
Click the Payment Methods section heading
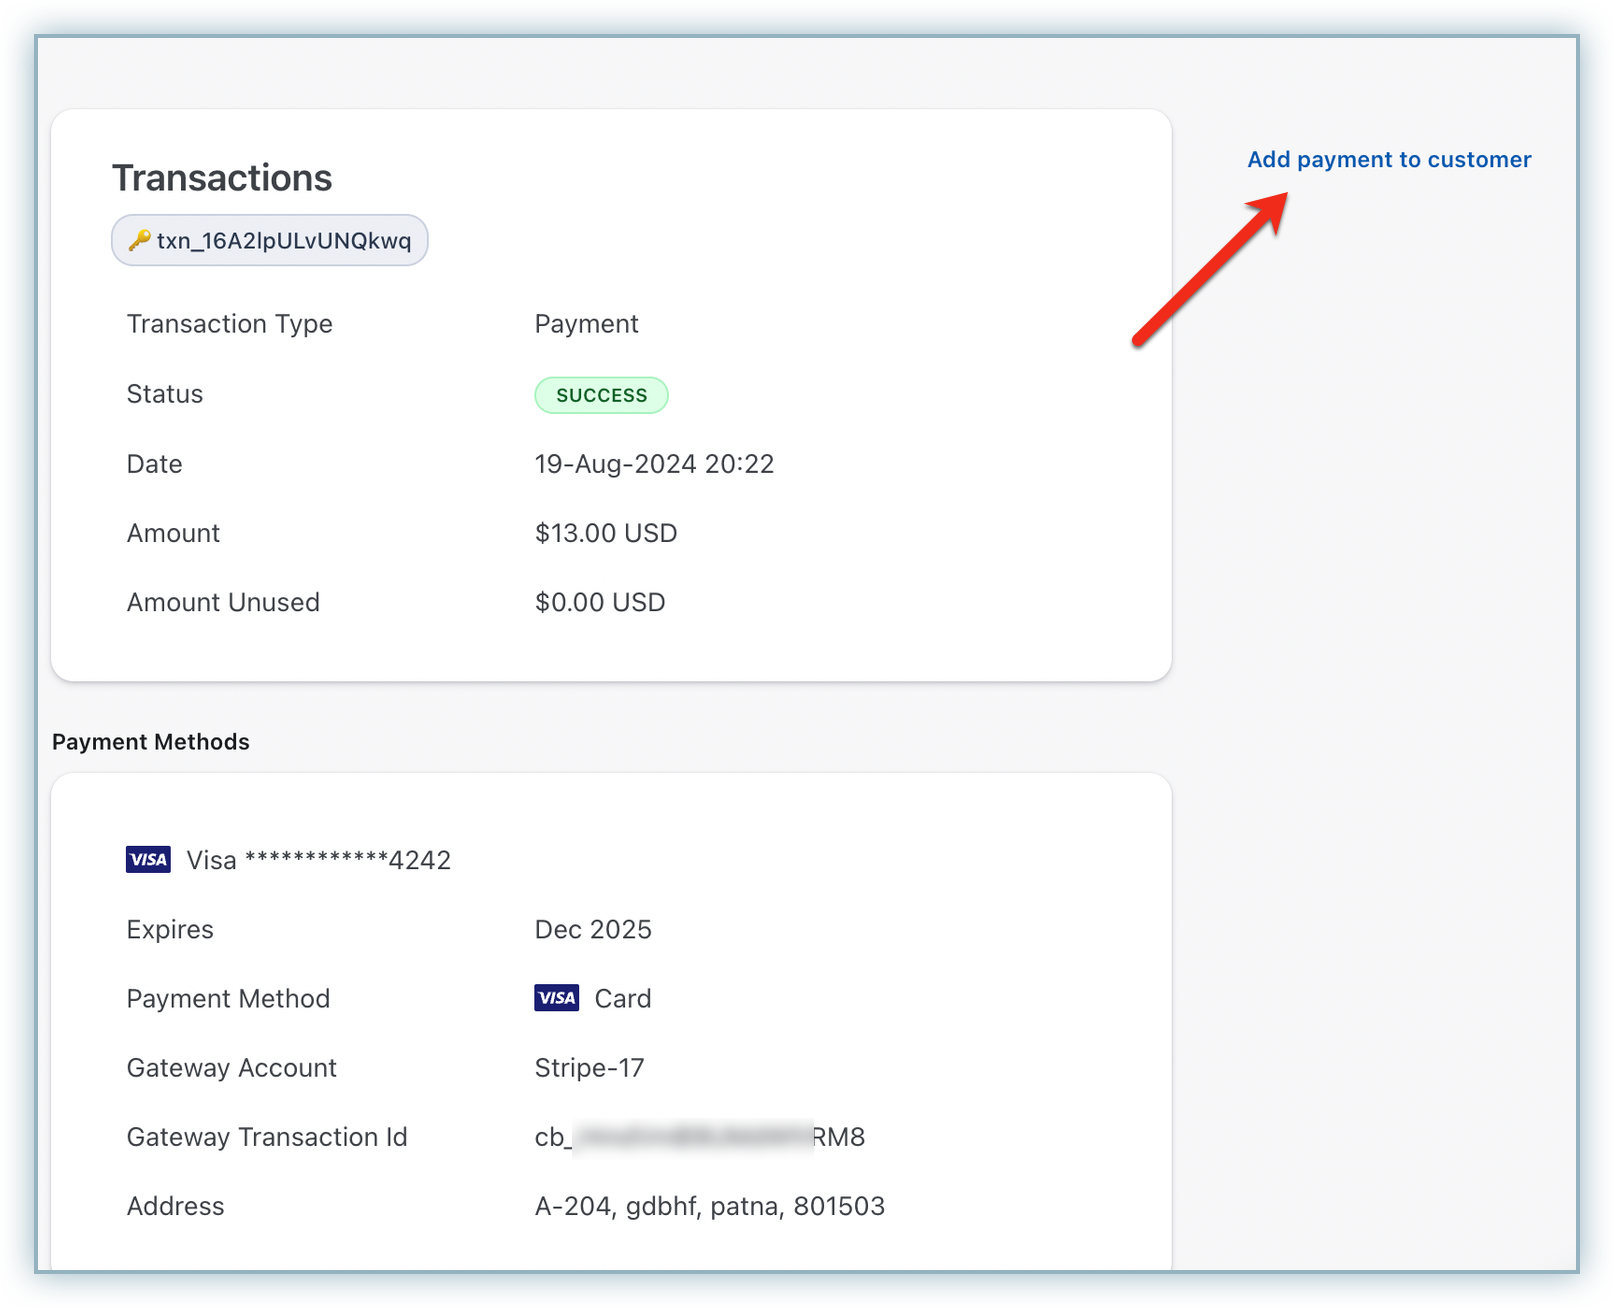point(151,742)
